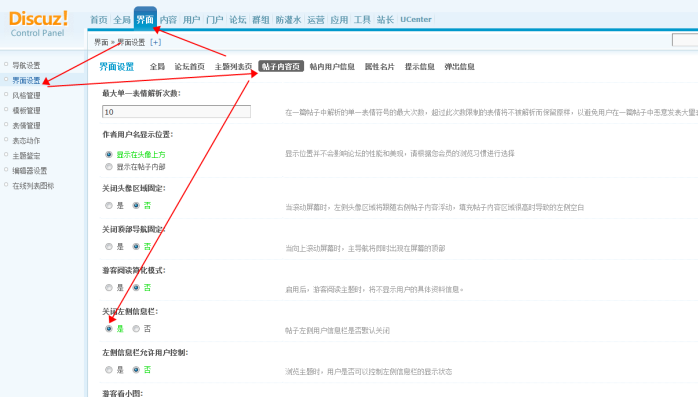Choose 是 for 关闭顶部导航固定

(109, 247)
